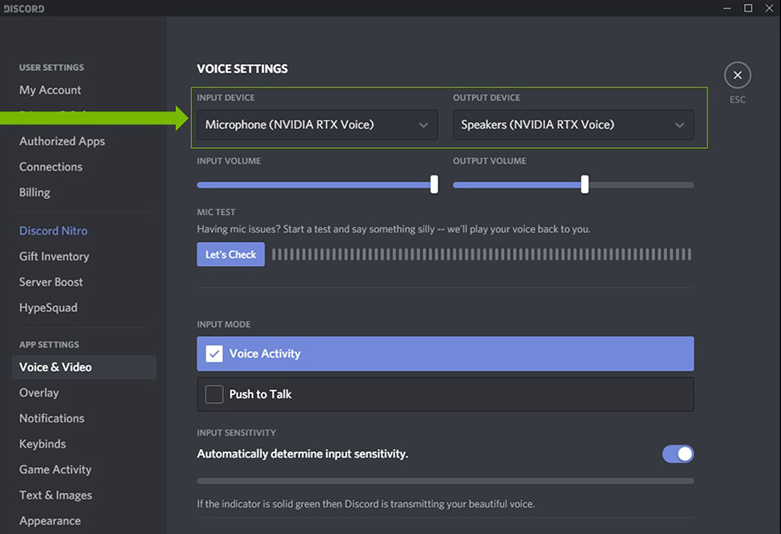This screenshot has width=781, height=534.
Task: Open Game Activity settings
Action: (55, 470)
